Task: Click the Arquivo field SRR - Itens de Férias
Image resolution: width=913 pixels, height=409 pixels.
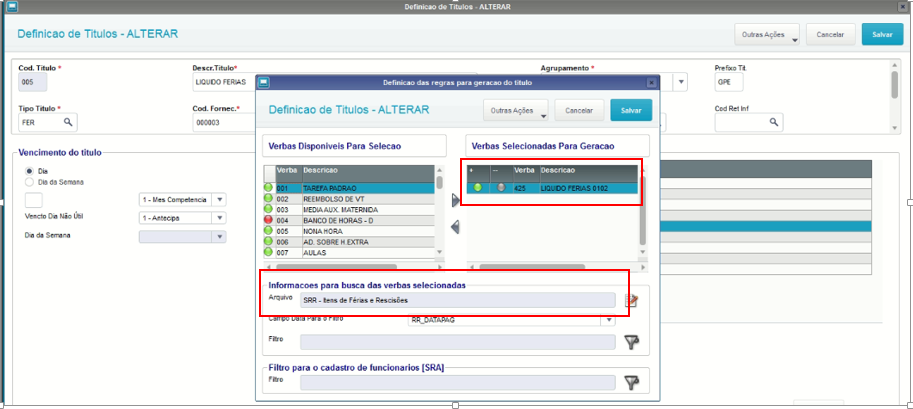Action: pos(458,300)
